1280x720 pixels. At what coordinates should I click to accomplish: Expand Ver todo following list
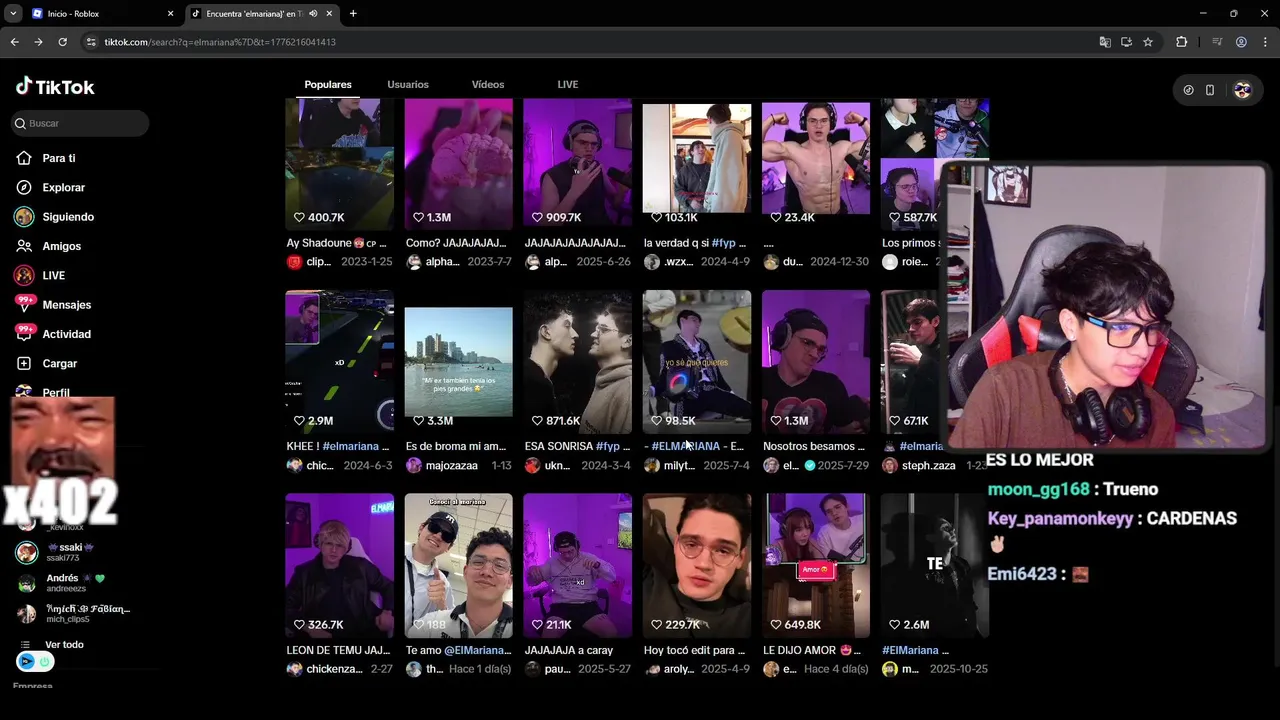pos(64,645)
